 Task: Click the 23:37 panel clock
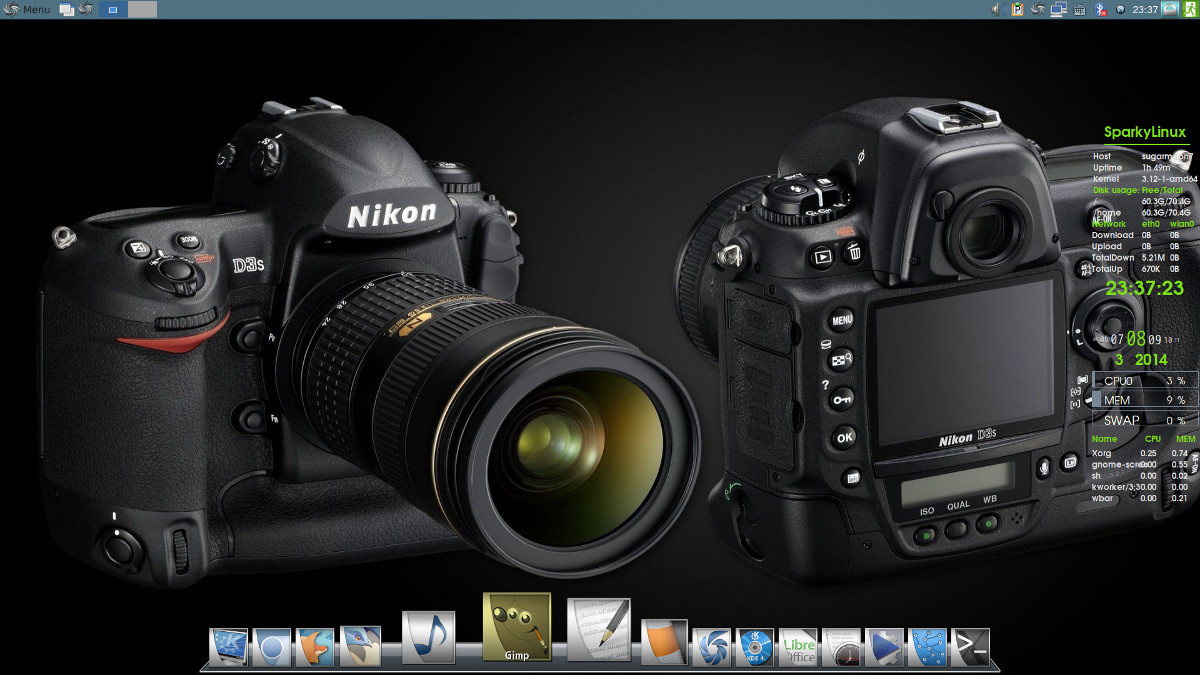[1145, 9]
